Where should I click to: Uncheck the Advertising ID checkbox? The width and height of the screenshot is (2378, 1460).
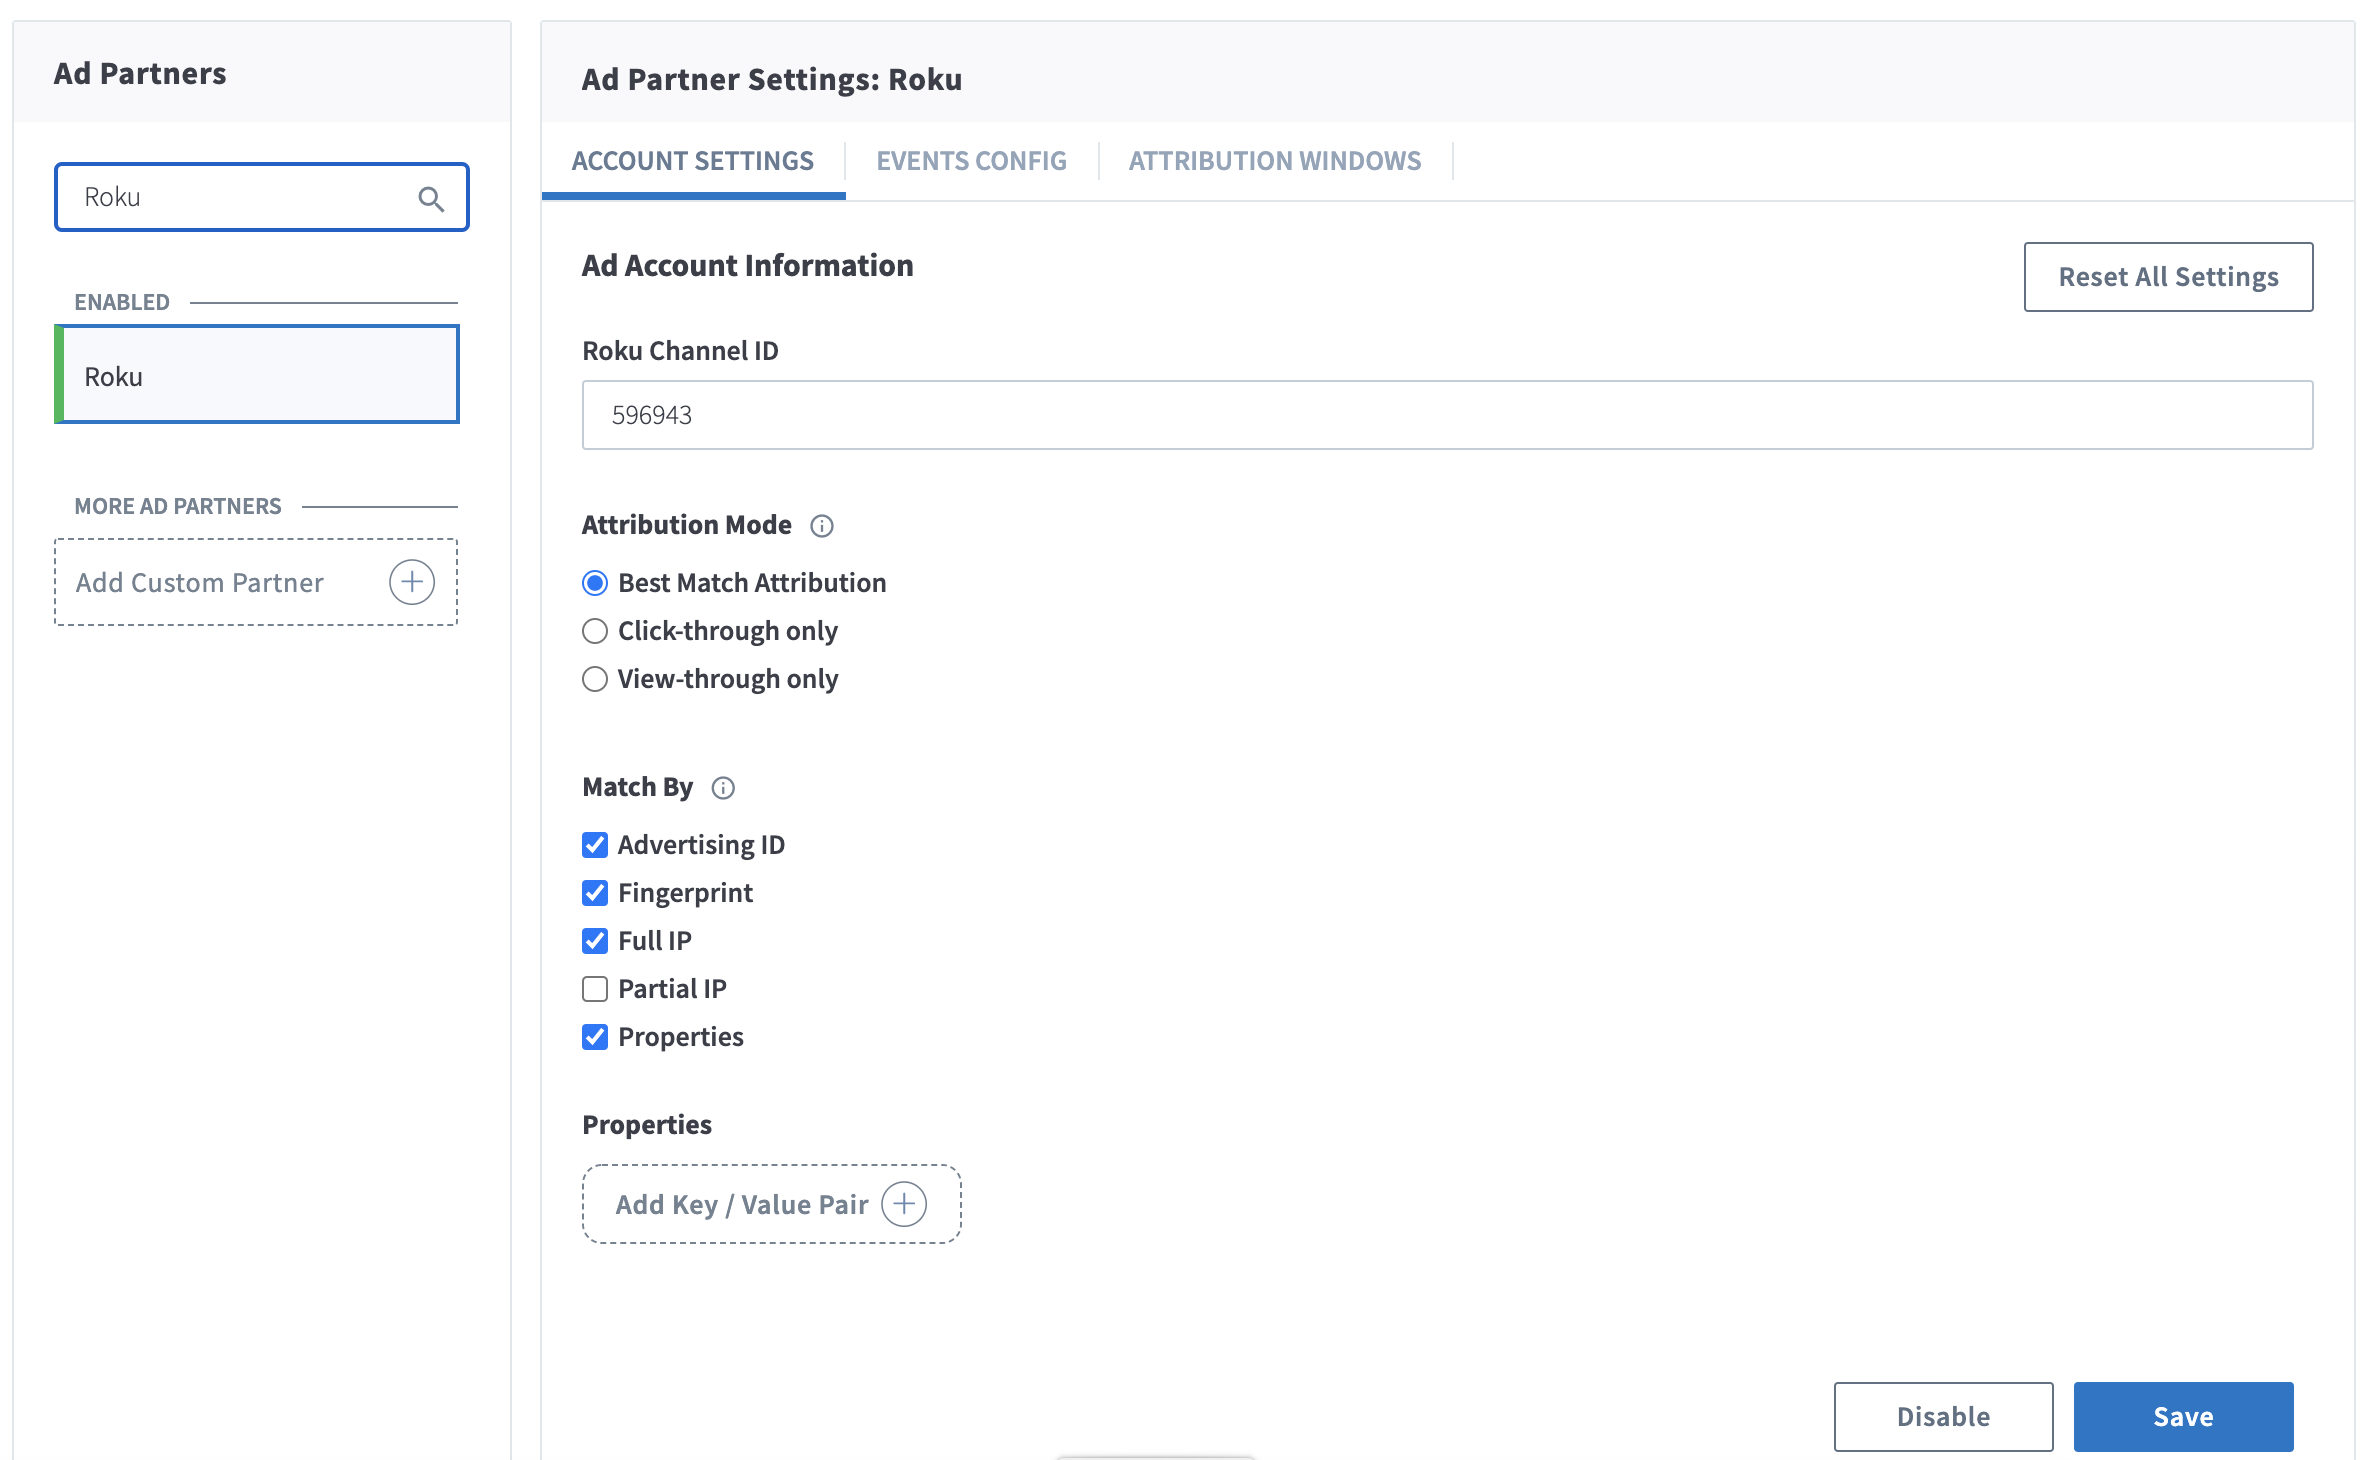(x=595, y=845)
